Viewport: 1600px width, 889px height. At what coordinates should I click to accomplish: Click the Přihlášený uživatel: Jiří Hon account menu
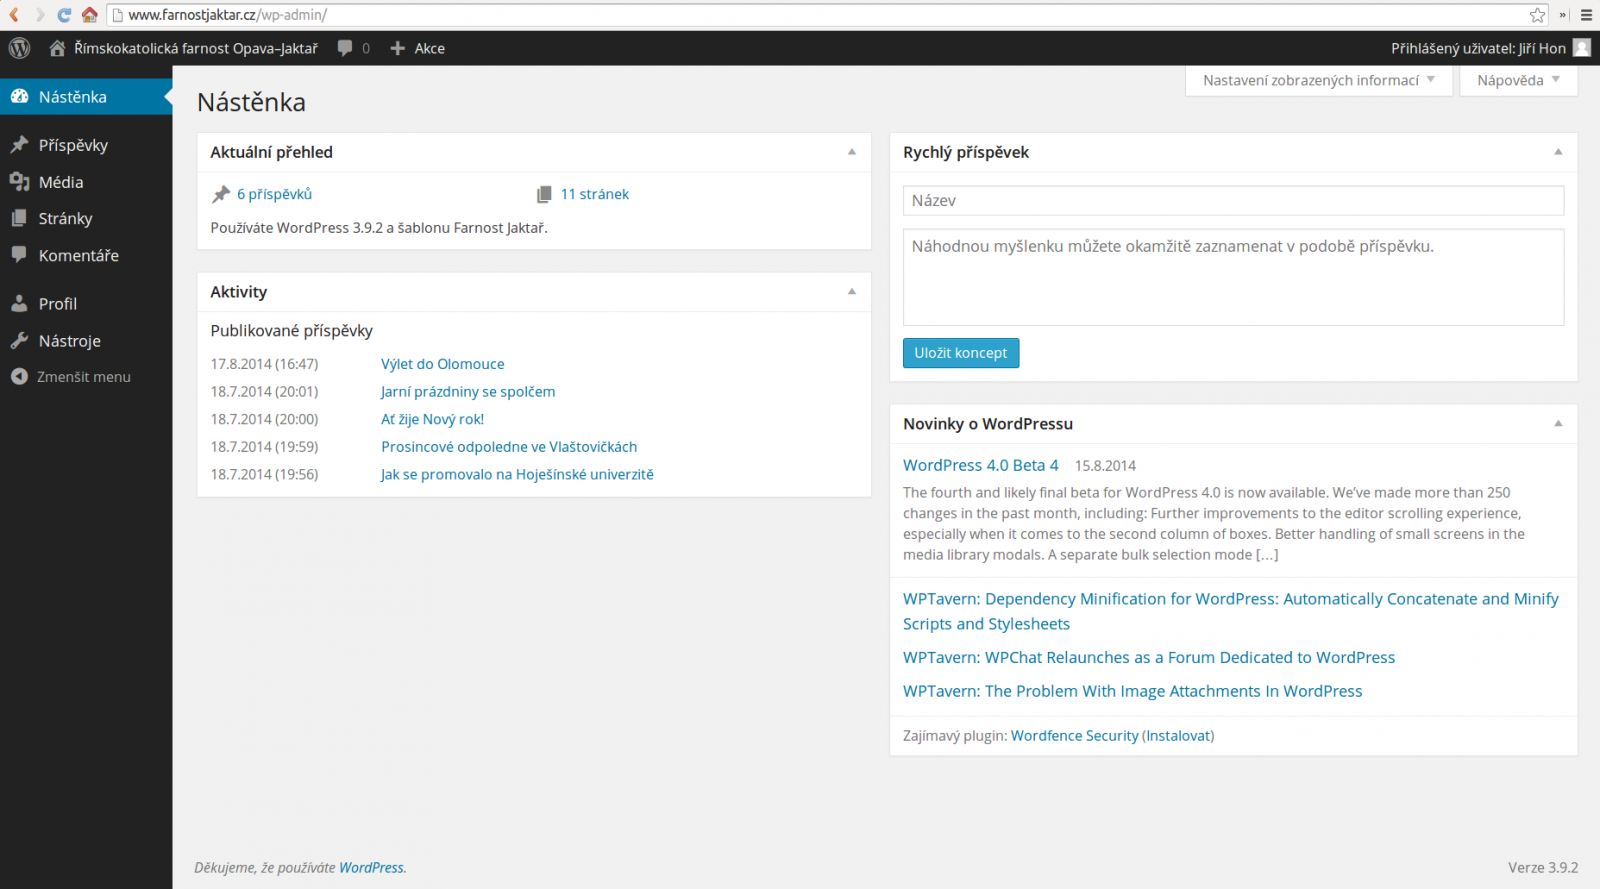point(1490,48)
